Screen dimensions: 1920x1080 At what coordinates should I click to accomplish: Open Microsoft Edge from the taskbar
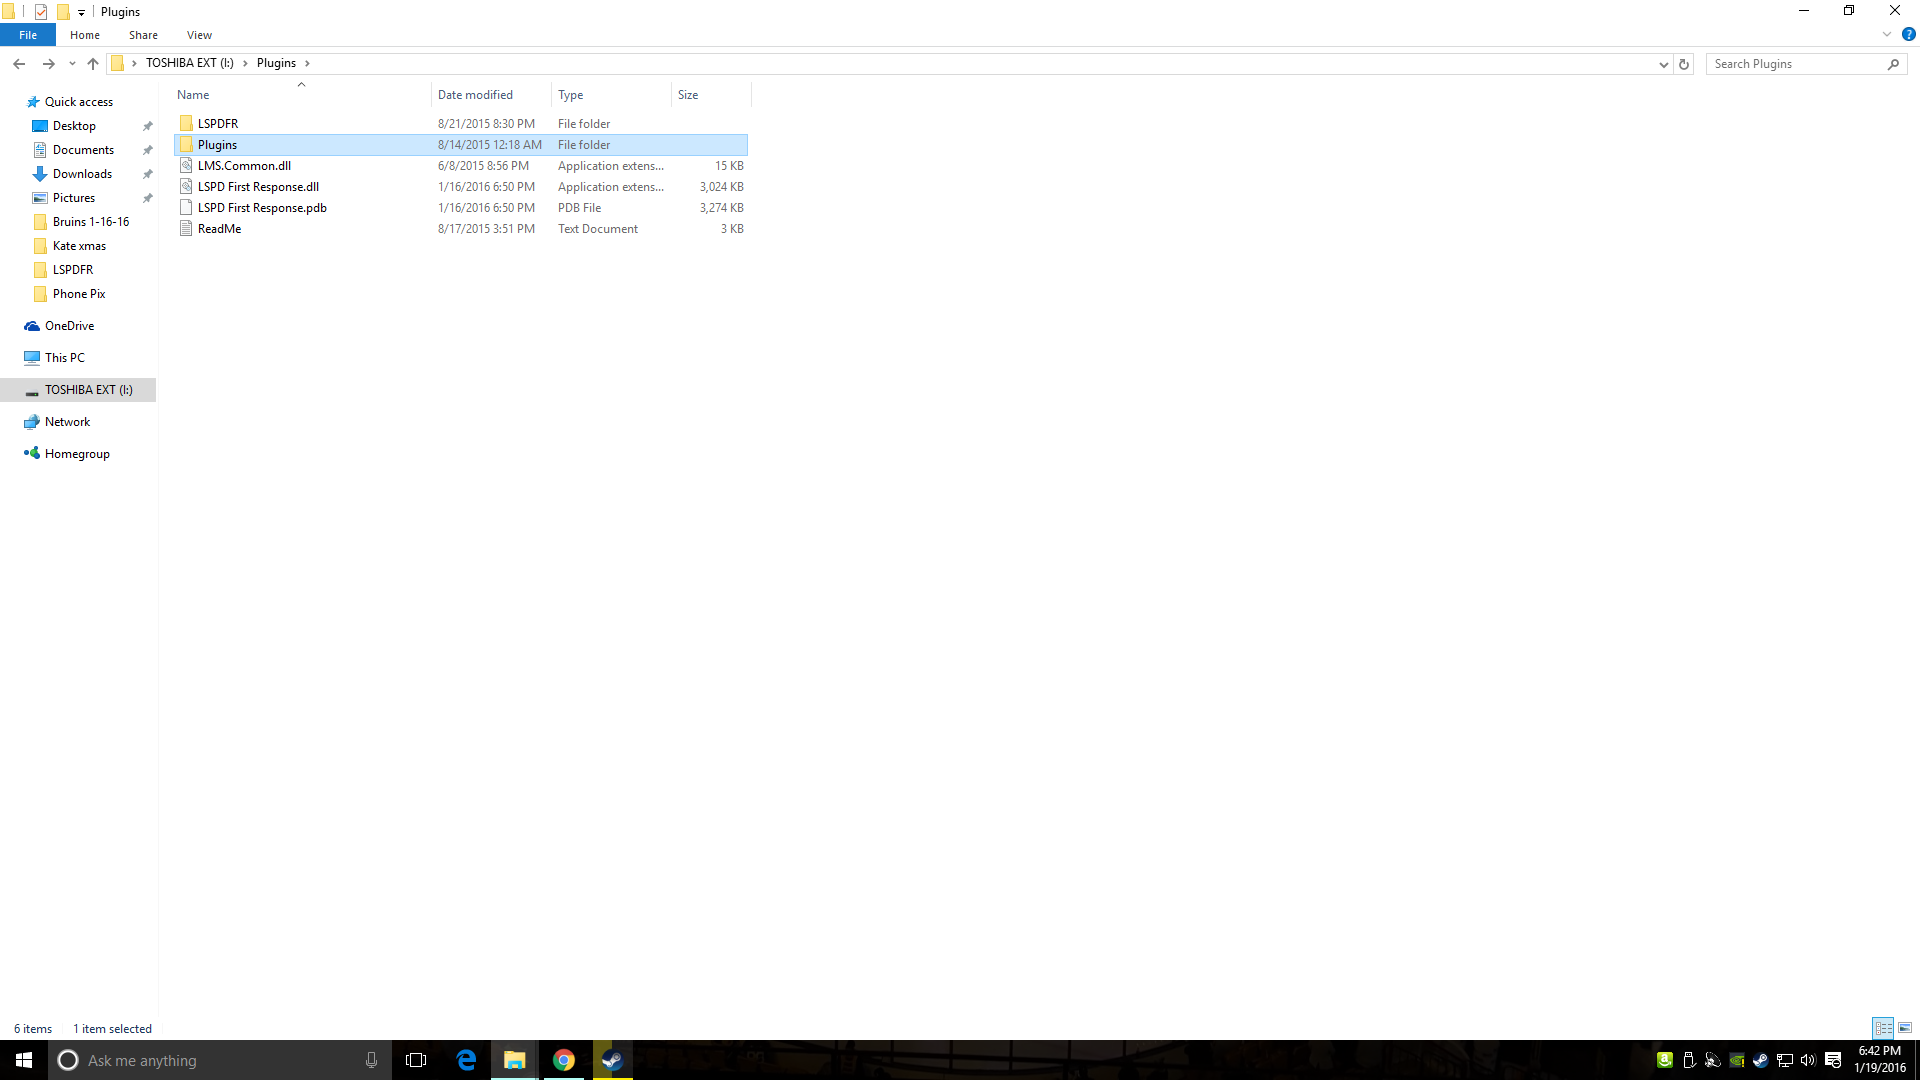click(466, 1060)
